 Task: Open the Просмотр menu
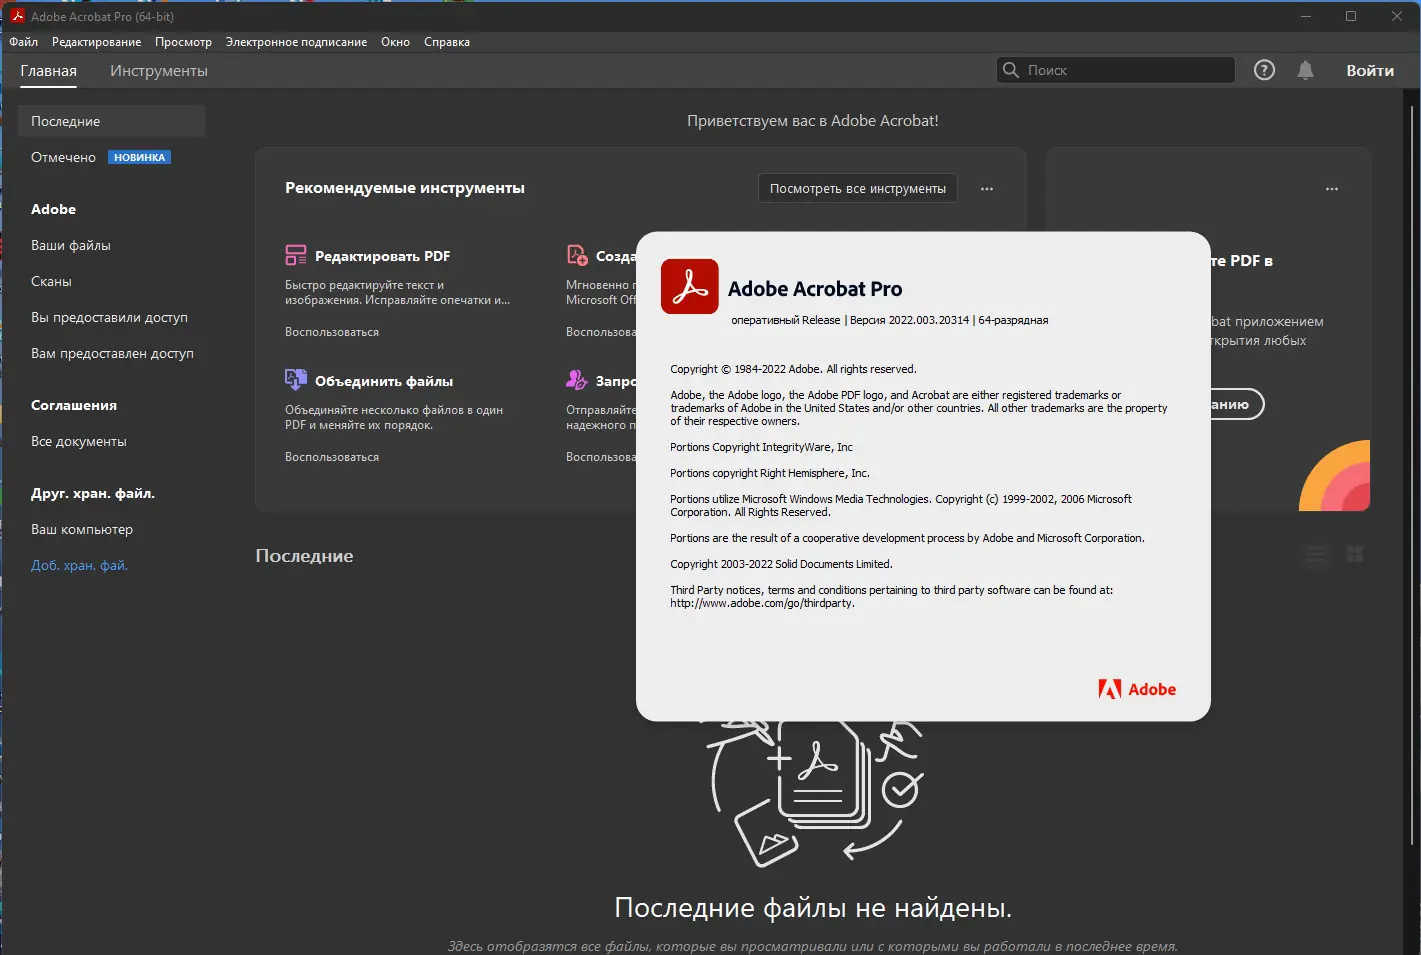coord(184,42)
